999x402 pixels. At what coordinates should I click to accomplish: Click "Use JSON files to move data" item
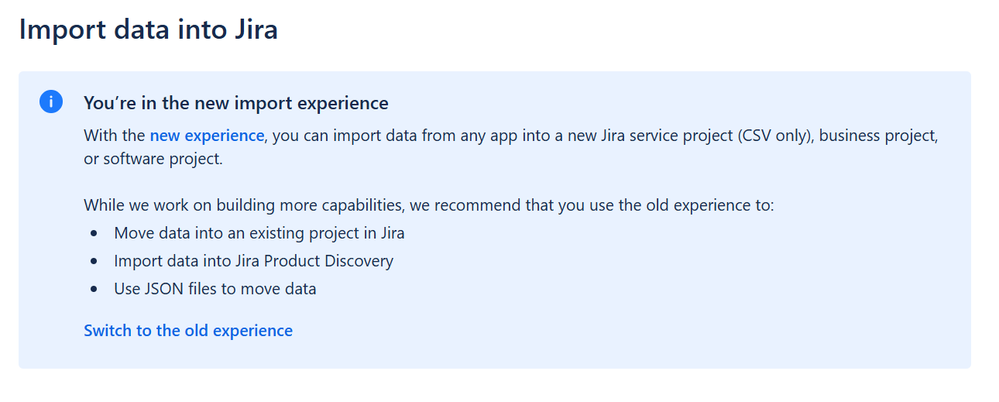(x=215, y=288)
